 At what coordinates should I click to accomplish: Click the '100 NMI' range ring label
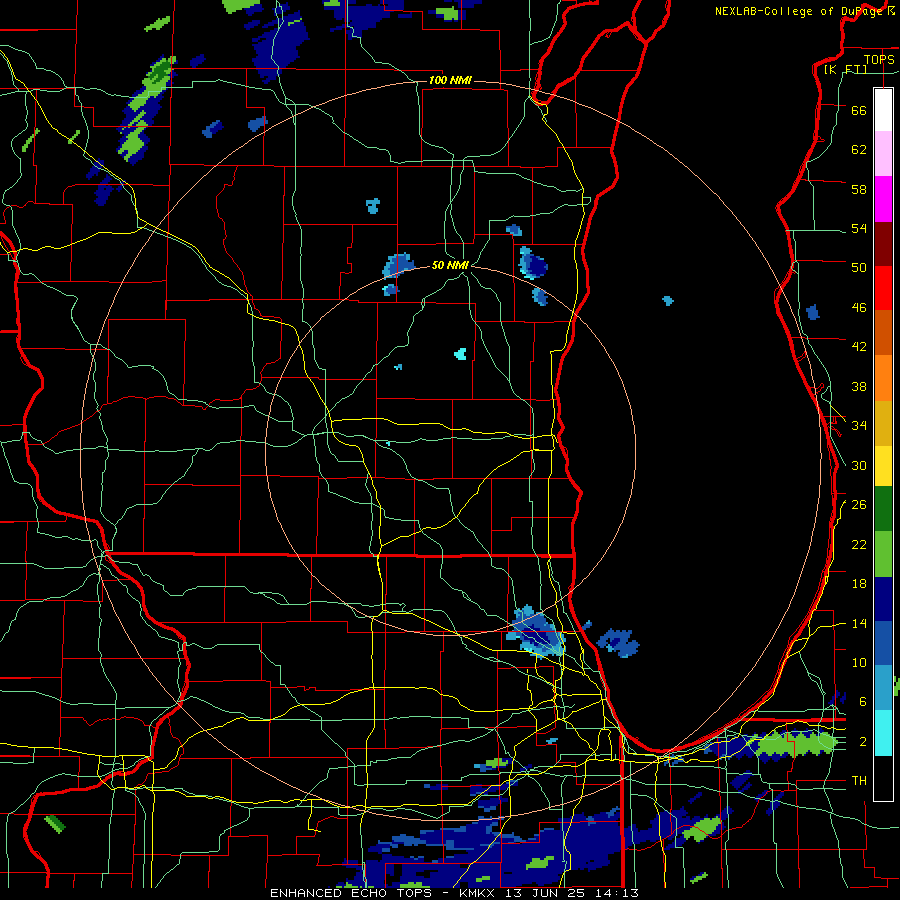pos(450,80)
